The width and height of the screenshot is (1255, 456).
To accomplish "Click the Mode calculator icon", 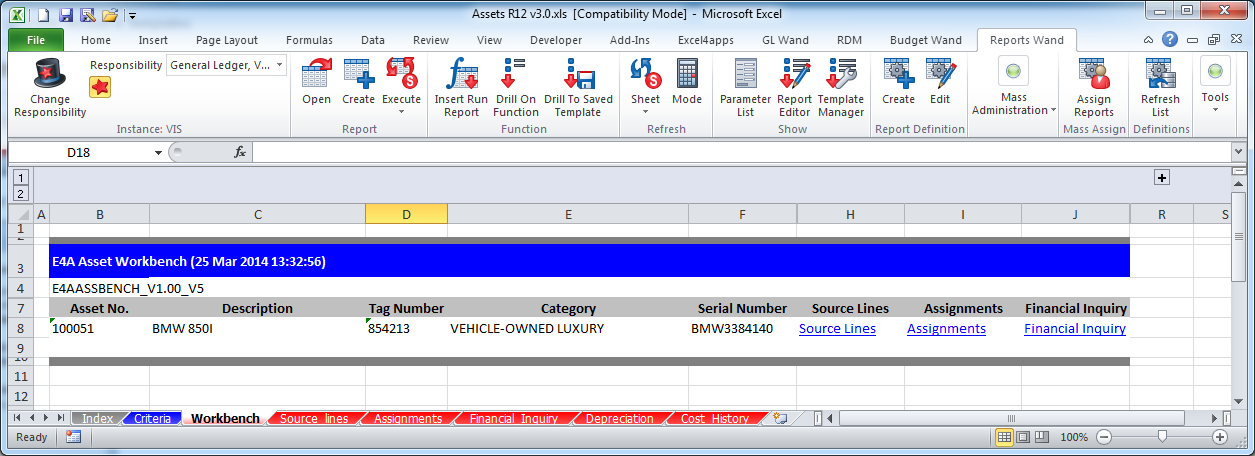I will 687,75.
